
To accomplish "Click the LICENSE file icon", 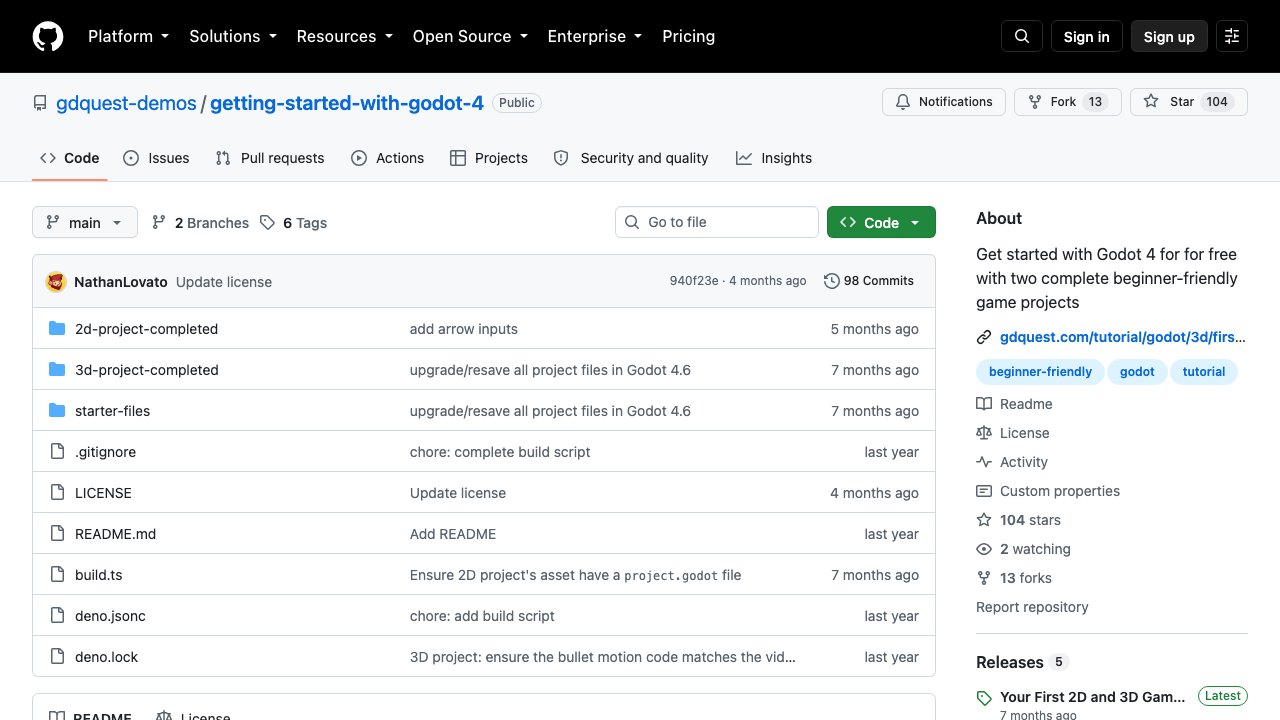I will click(57, 493).
